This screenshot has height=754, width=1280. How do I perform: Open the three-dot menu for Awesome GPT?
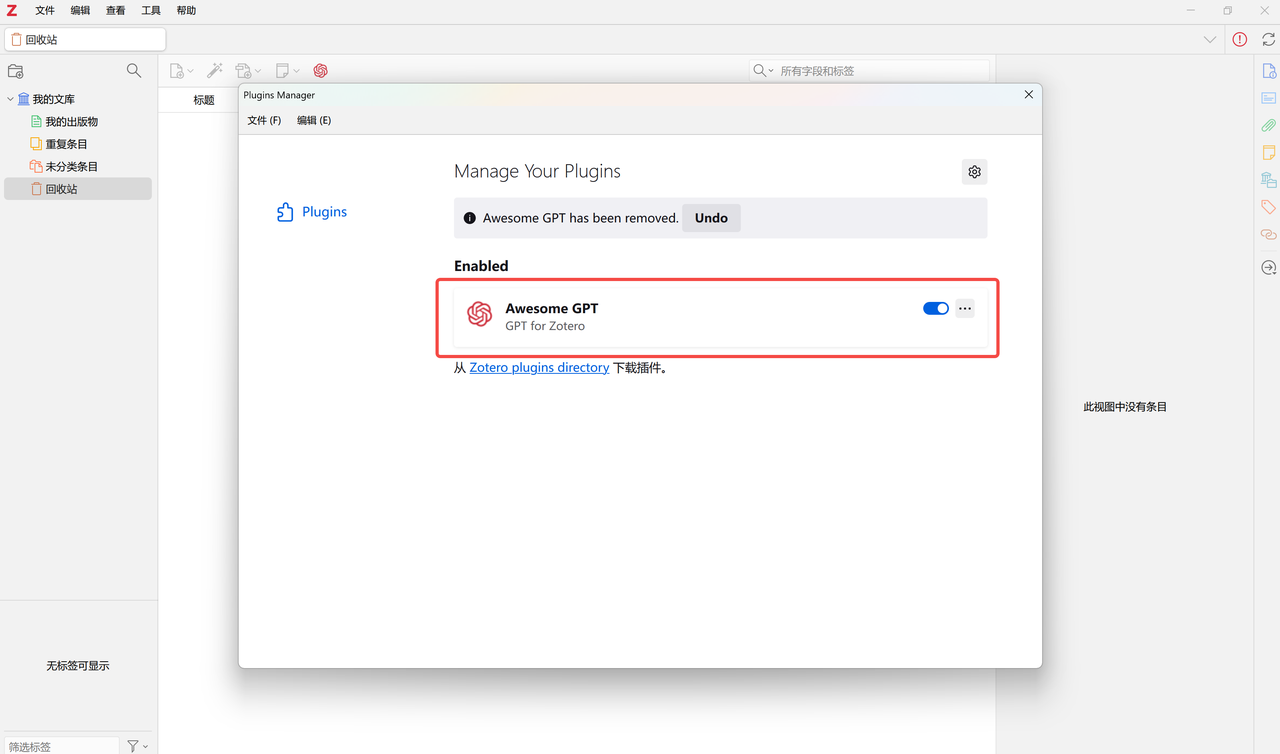pos(965,308)
